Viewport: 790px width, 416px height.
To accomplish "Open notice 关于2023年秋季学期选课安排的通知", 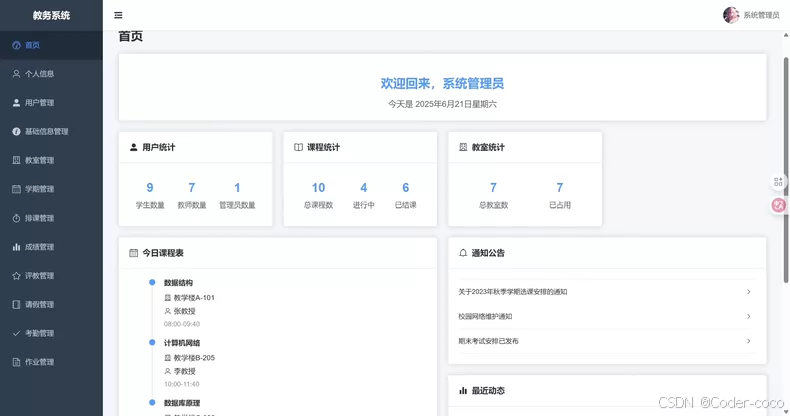I will (513, 292).
